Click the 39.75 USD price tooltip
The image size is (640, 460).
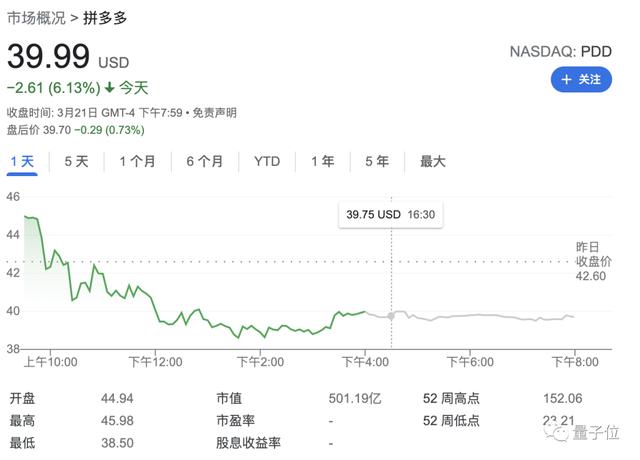[x=392, y=215]
